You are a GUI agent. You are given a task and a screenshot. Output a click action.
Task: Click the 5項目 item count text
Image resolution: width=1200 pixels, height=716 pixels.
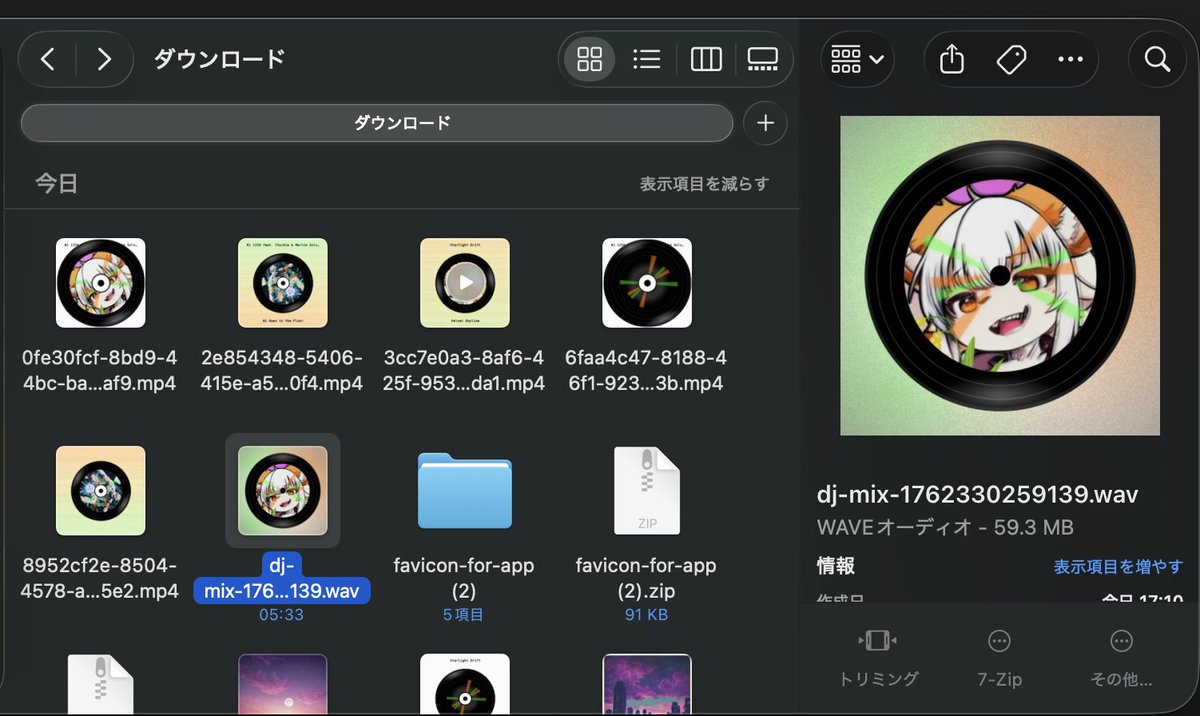click(x=463, y=615)
